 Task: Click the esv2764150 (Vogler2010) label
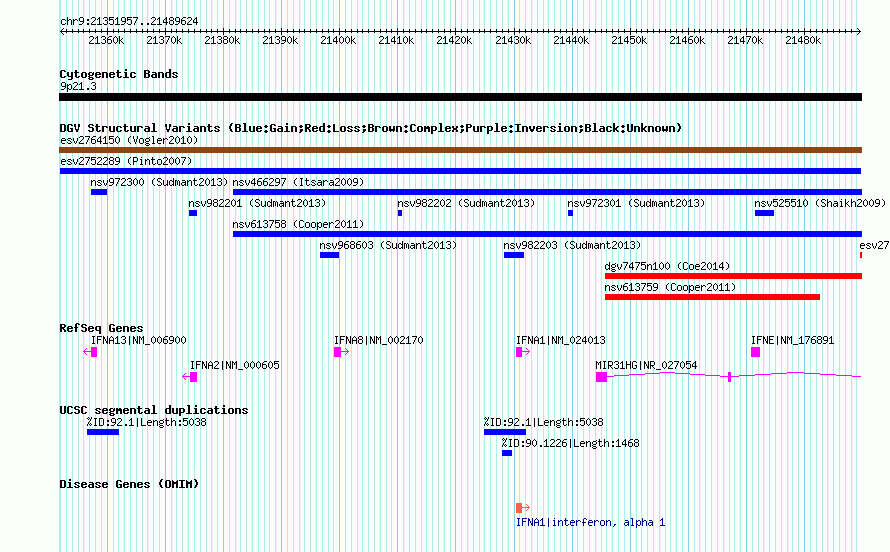[x=129, y=140]
